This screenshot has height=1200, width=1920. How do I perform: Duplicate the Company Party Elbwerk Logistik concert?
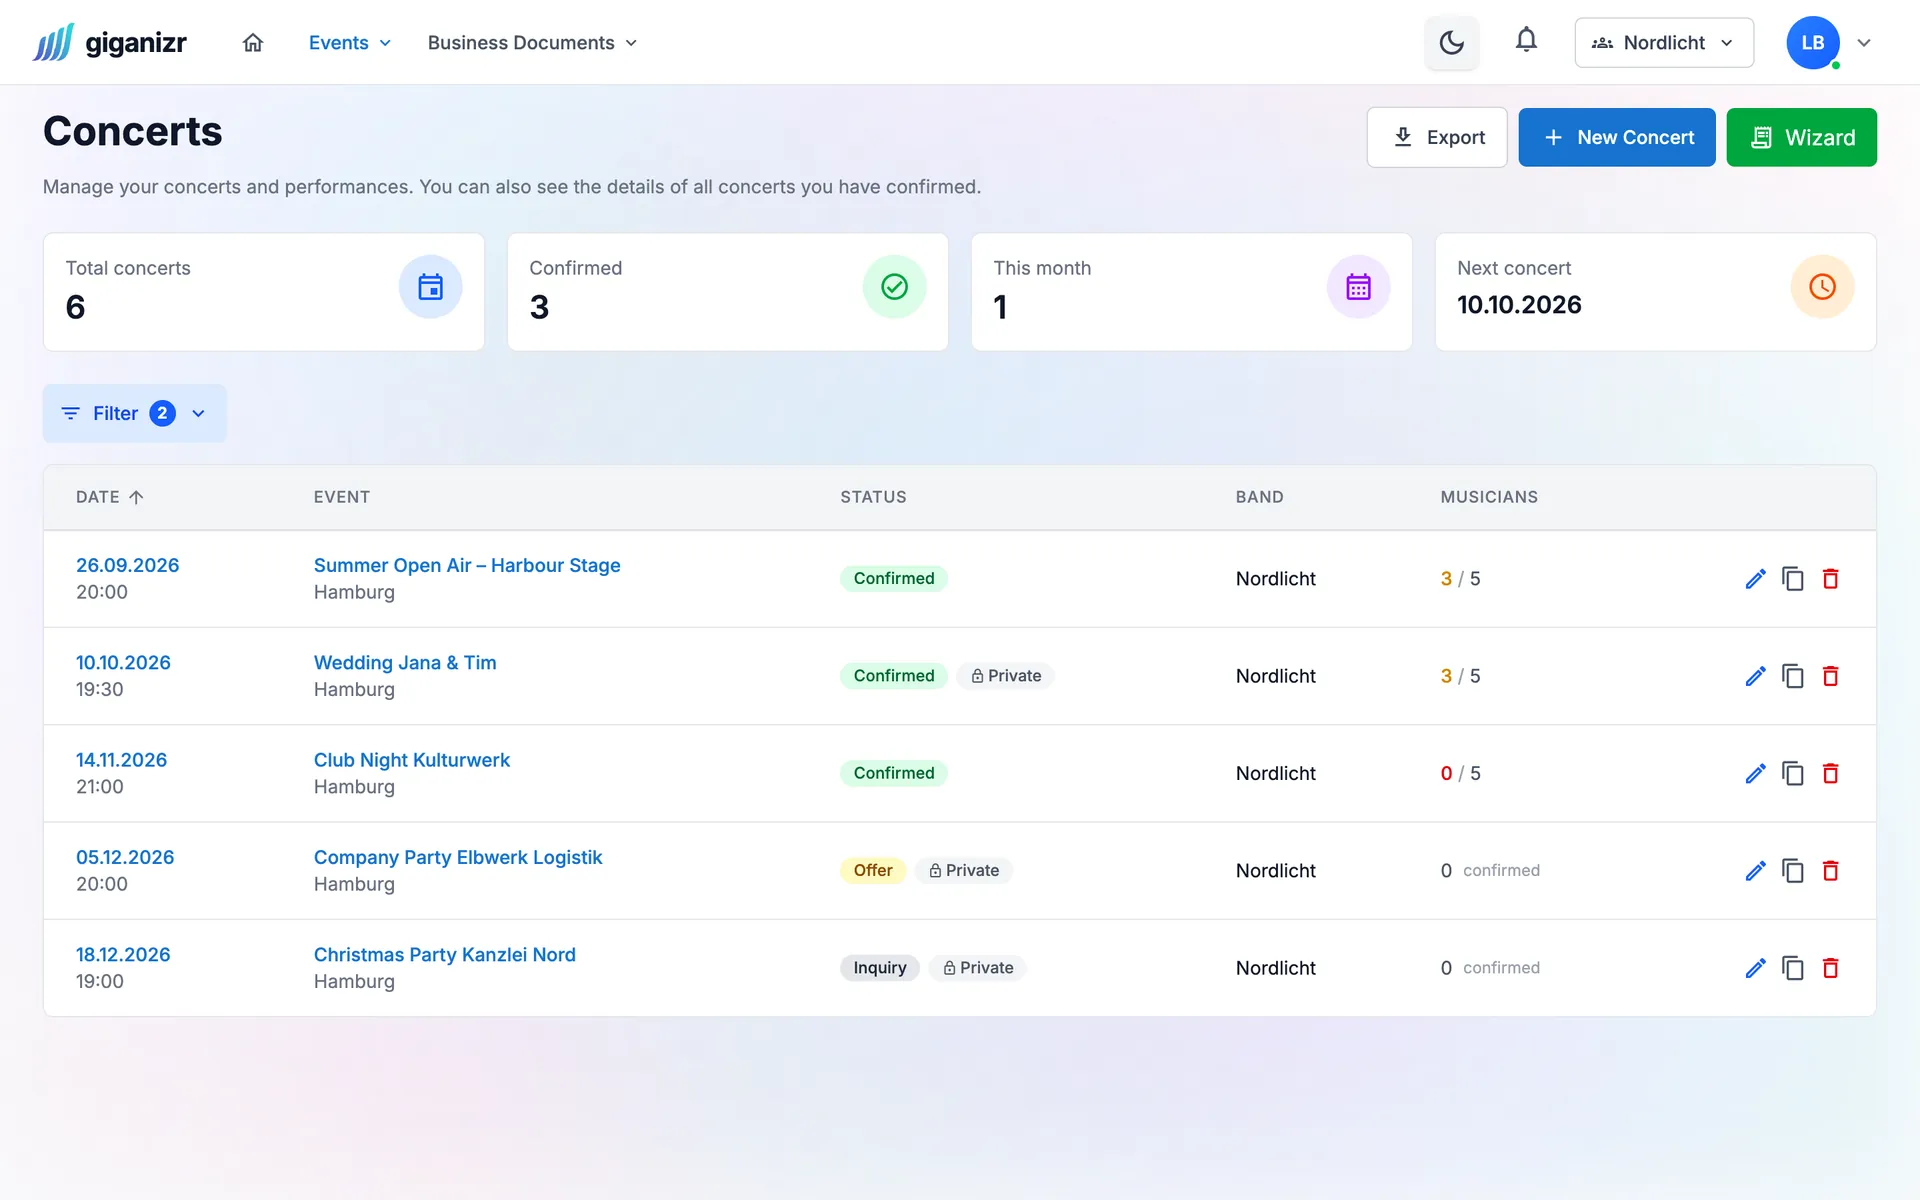[x=1793, y=871]
